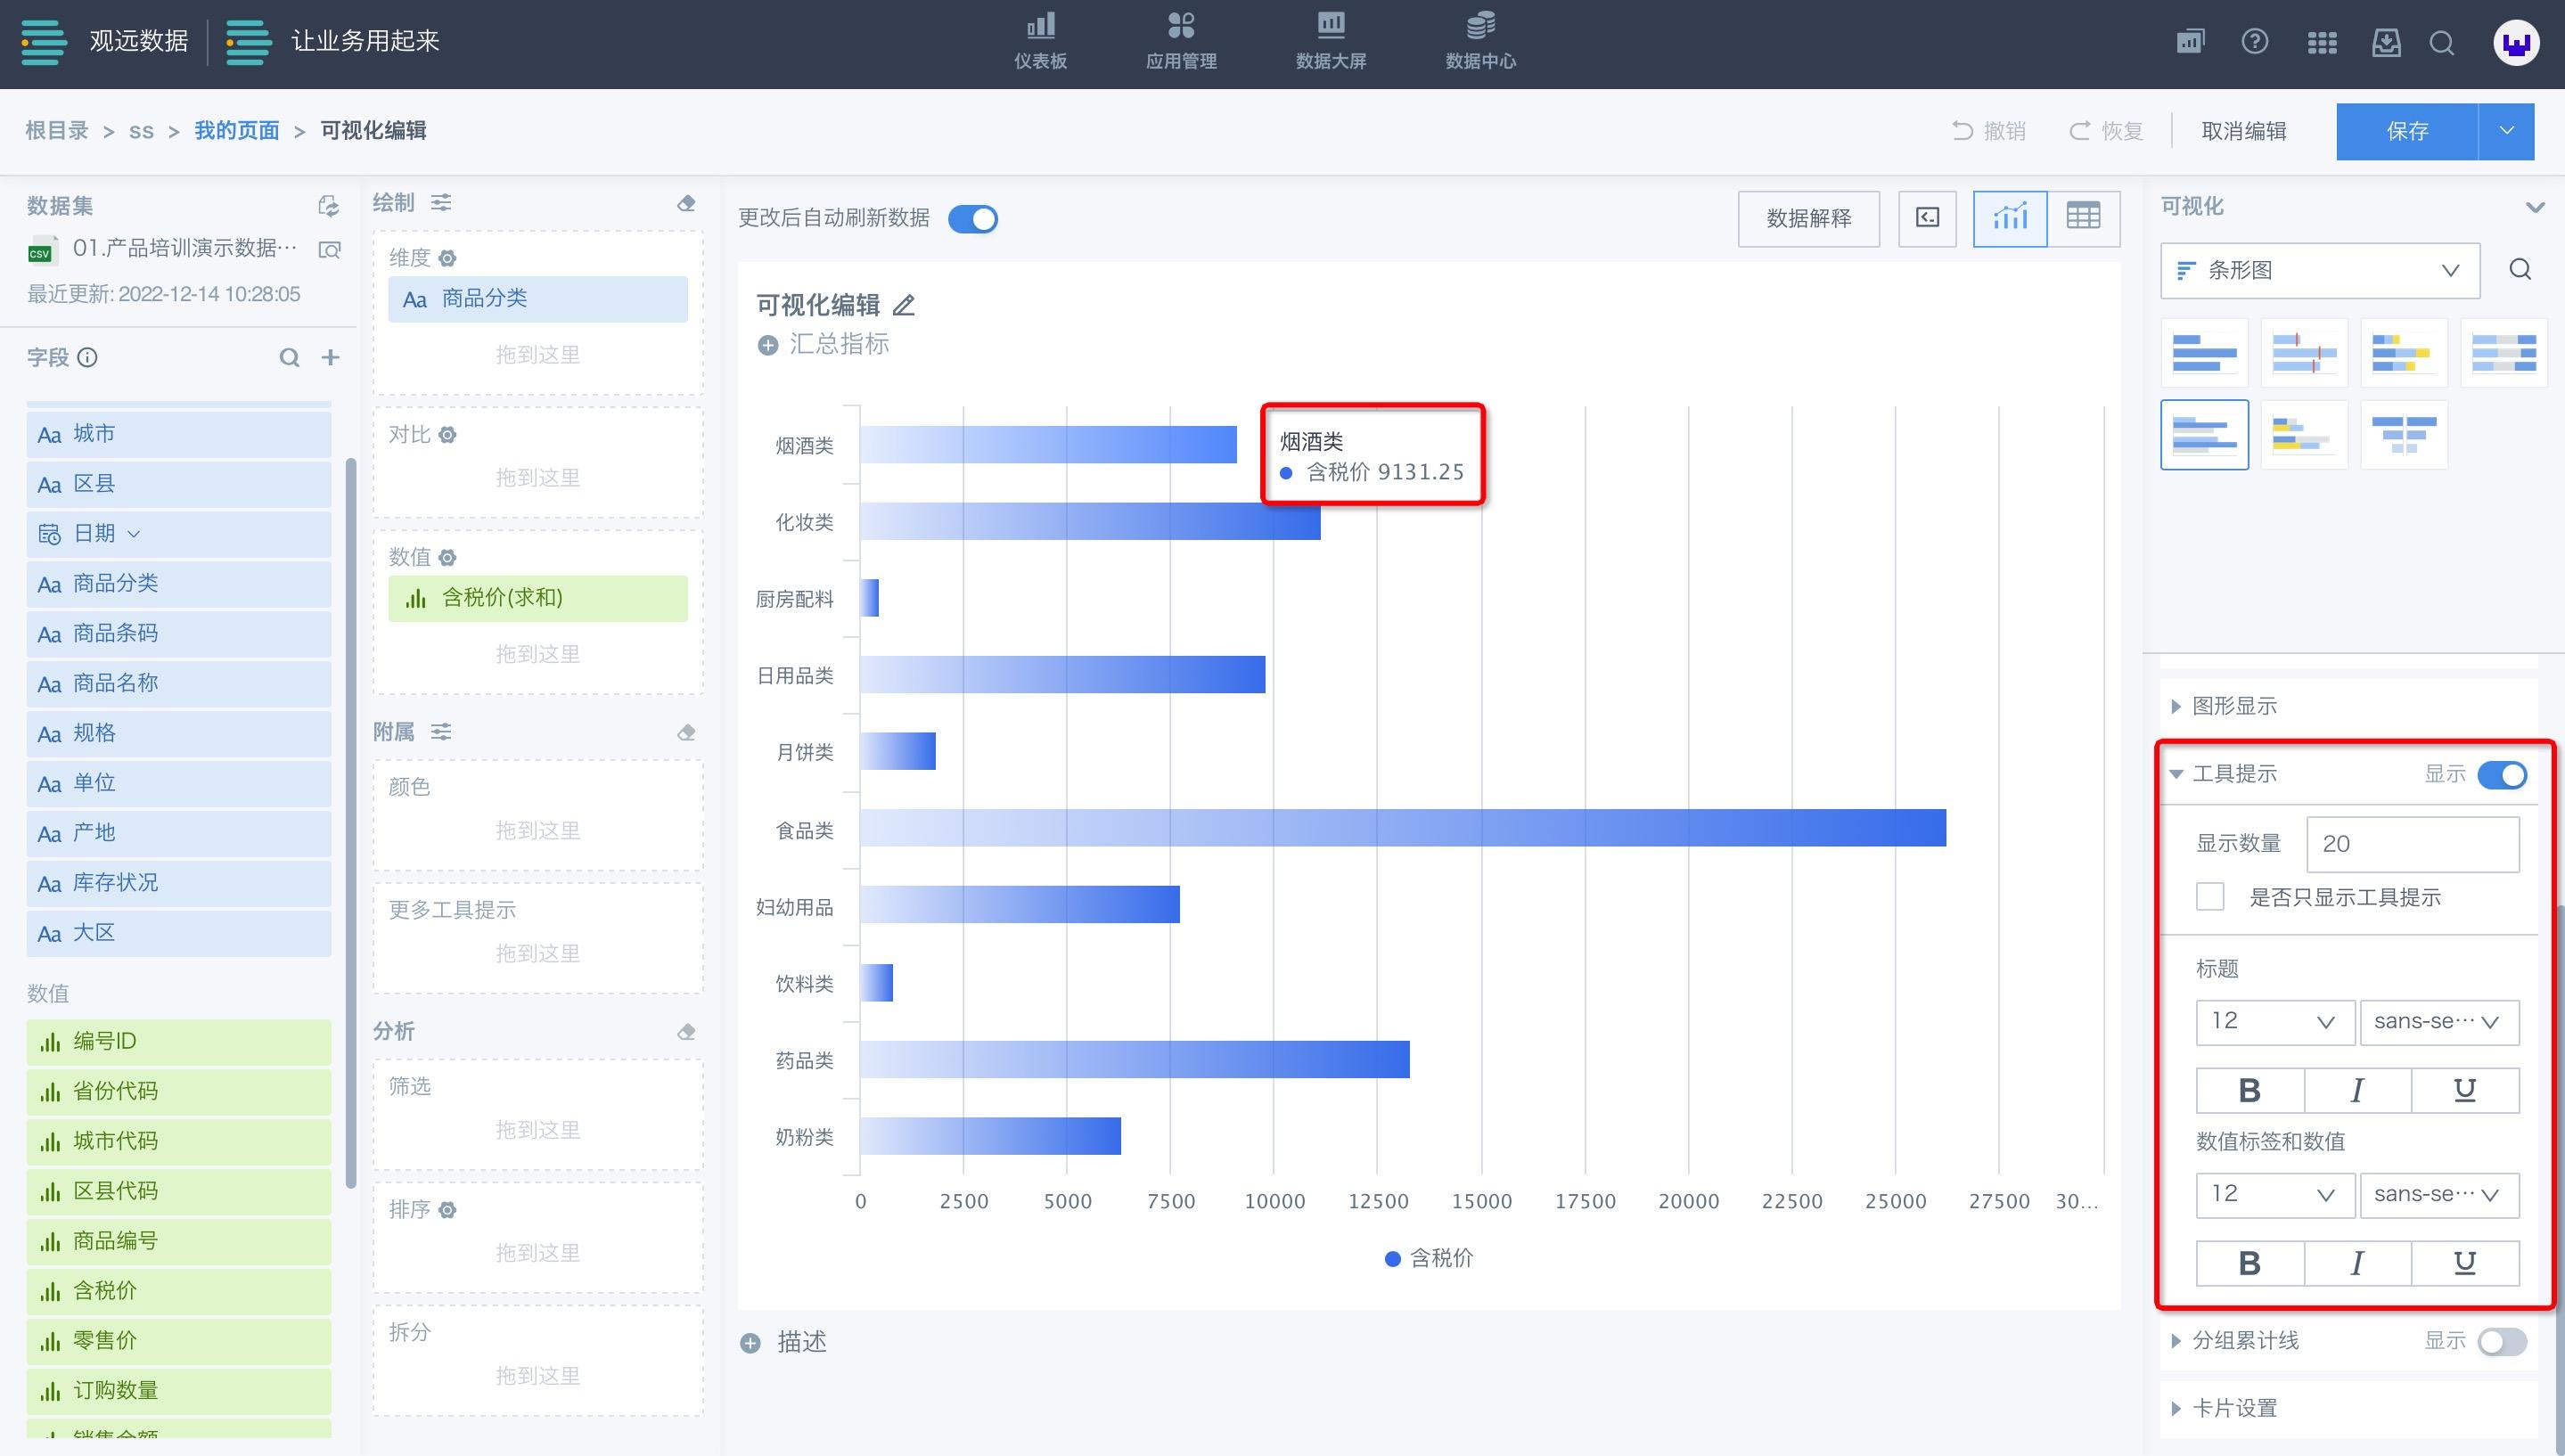Open 数值标签和数值 font family dropdown
Image resolution: width=2565 pixels, height=1456 pixels.
[x=2439, y=1195]
